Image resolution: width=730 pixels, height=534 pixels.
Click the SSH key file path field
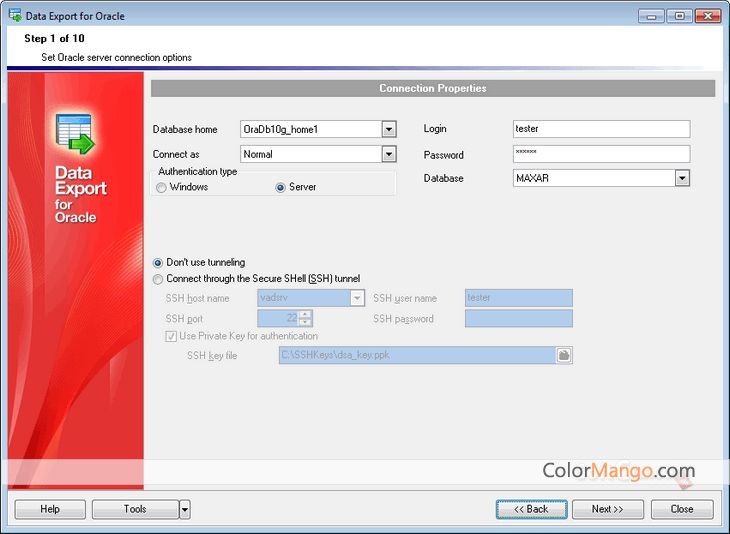tap(417, 355)
